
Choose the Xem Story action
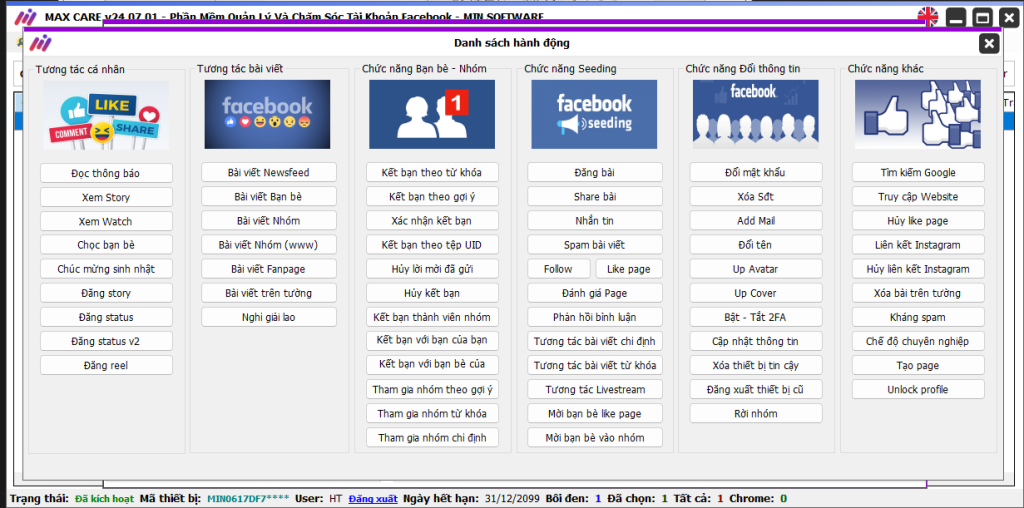point(106,197)
